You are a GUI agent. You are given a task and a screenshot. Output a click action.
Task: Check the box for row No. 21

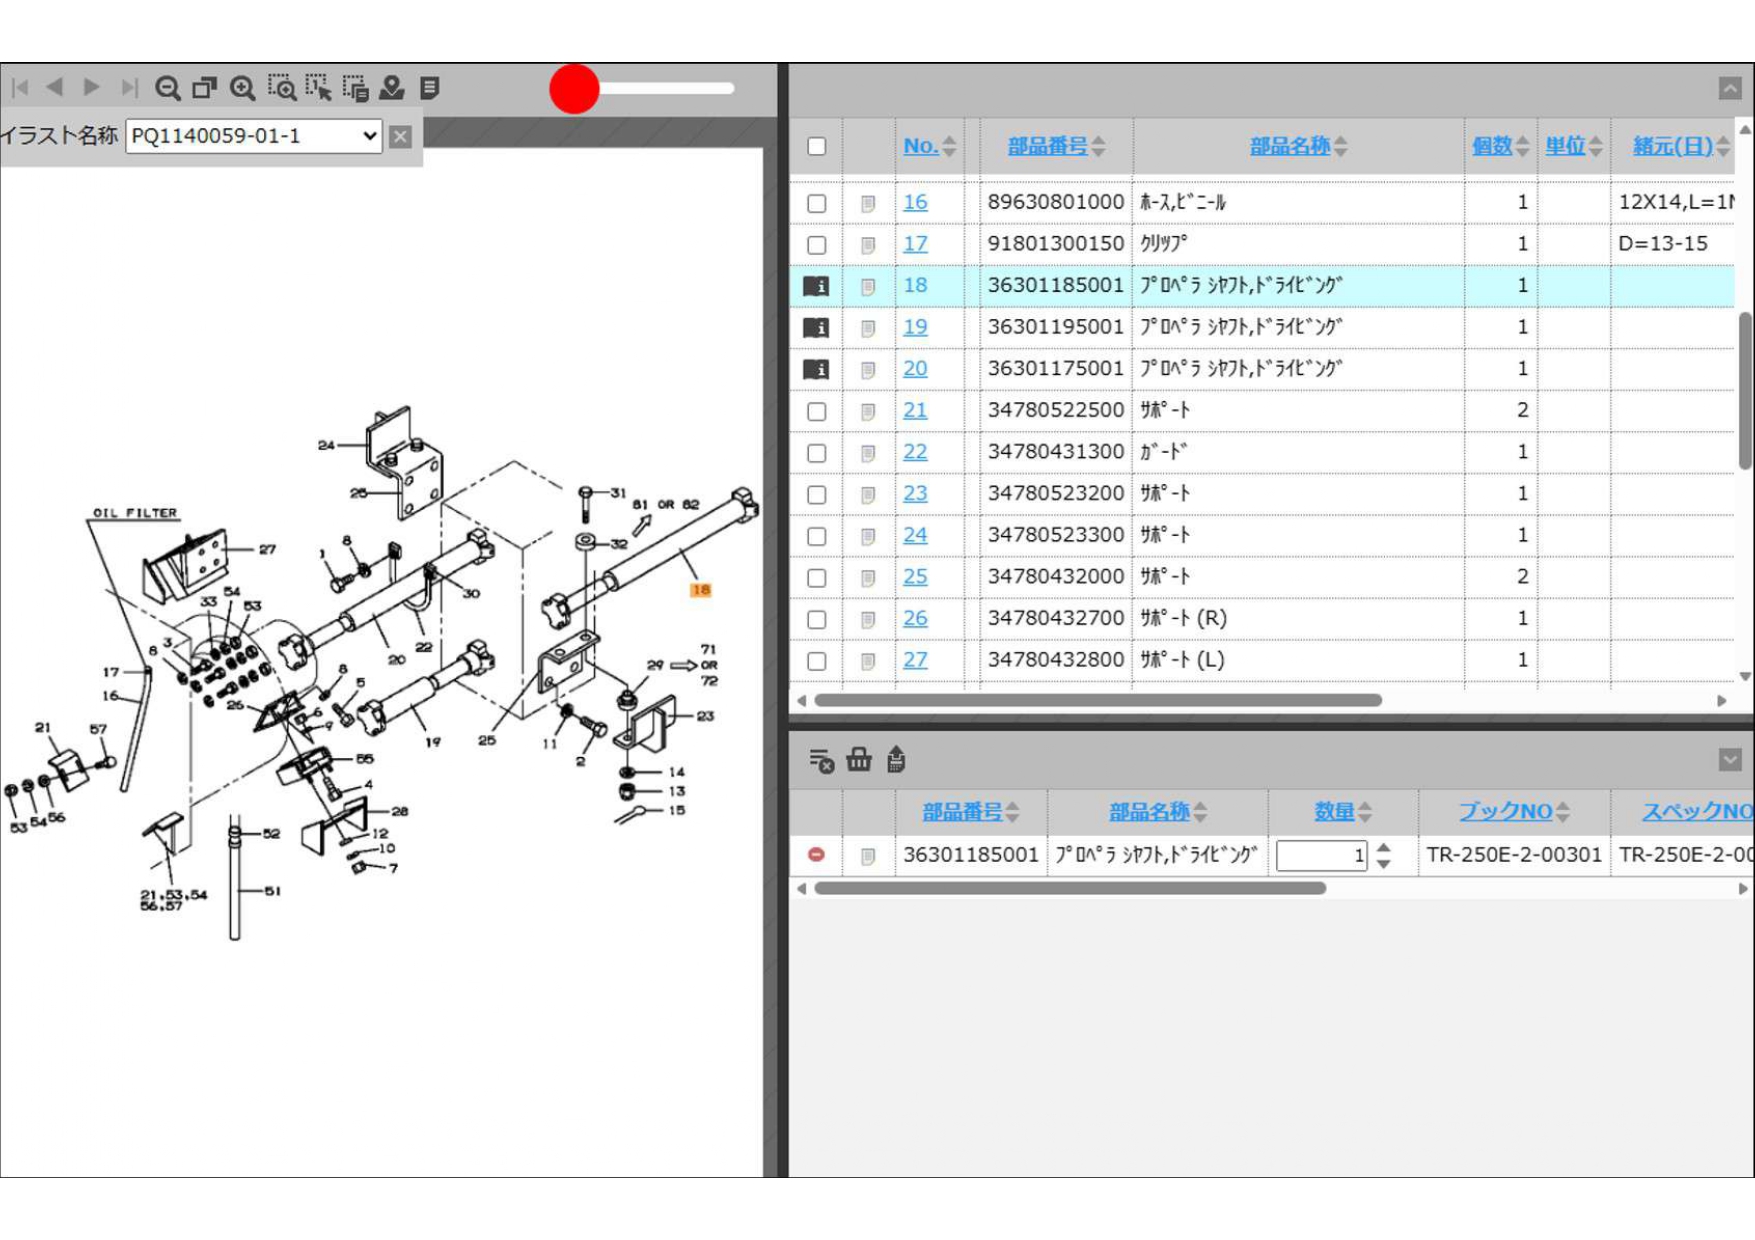(816, 411)
